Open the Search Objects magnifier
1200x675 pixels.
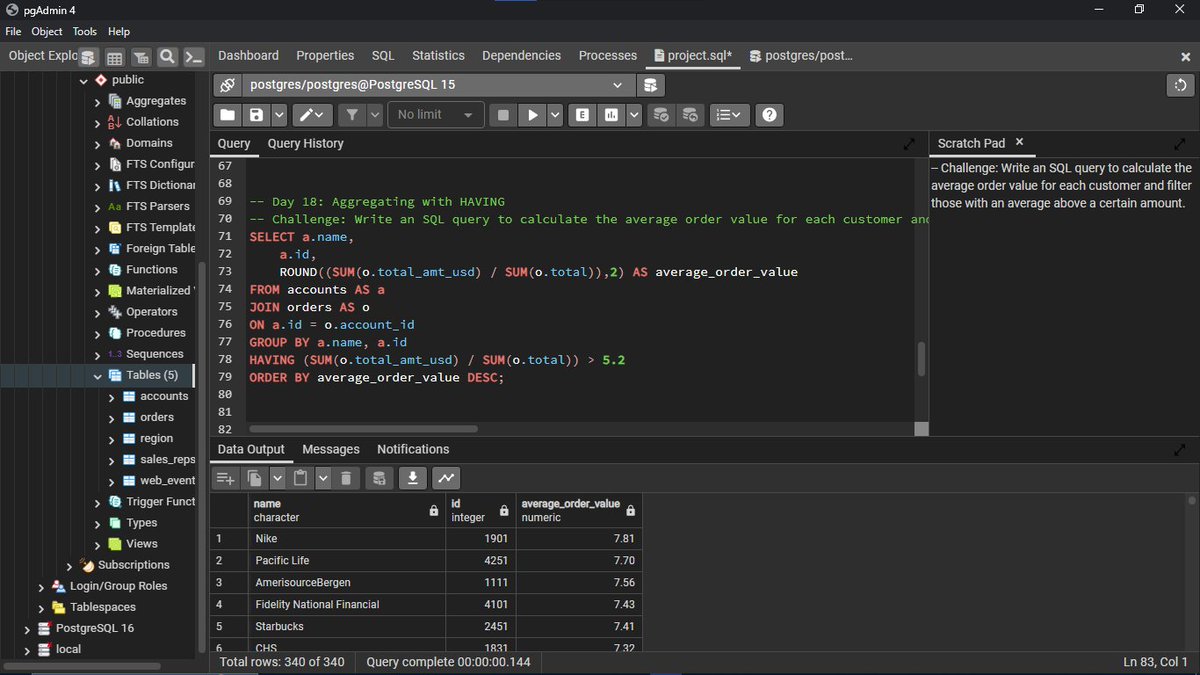[x=168, y=56]
